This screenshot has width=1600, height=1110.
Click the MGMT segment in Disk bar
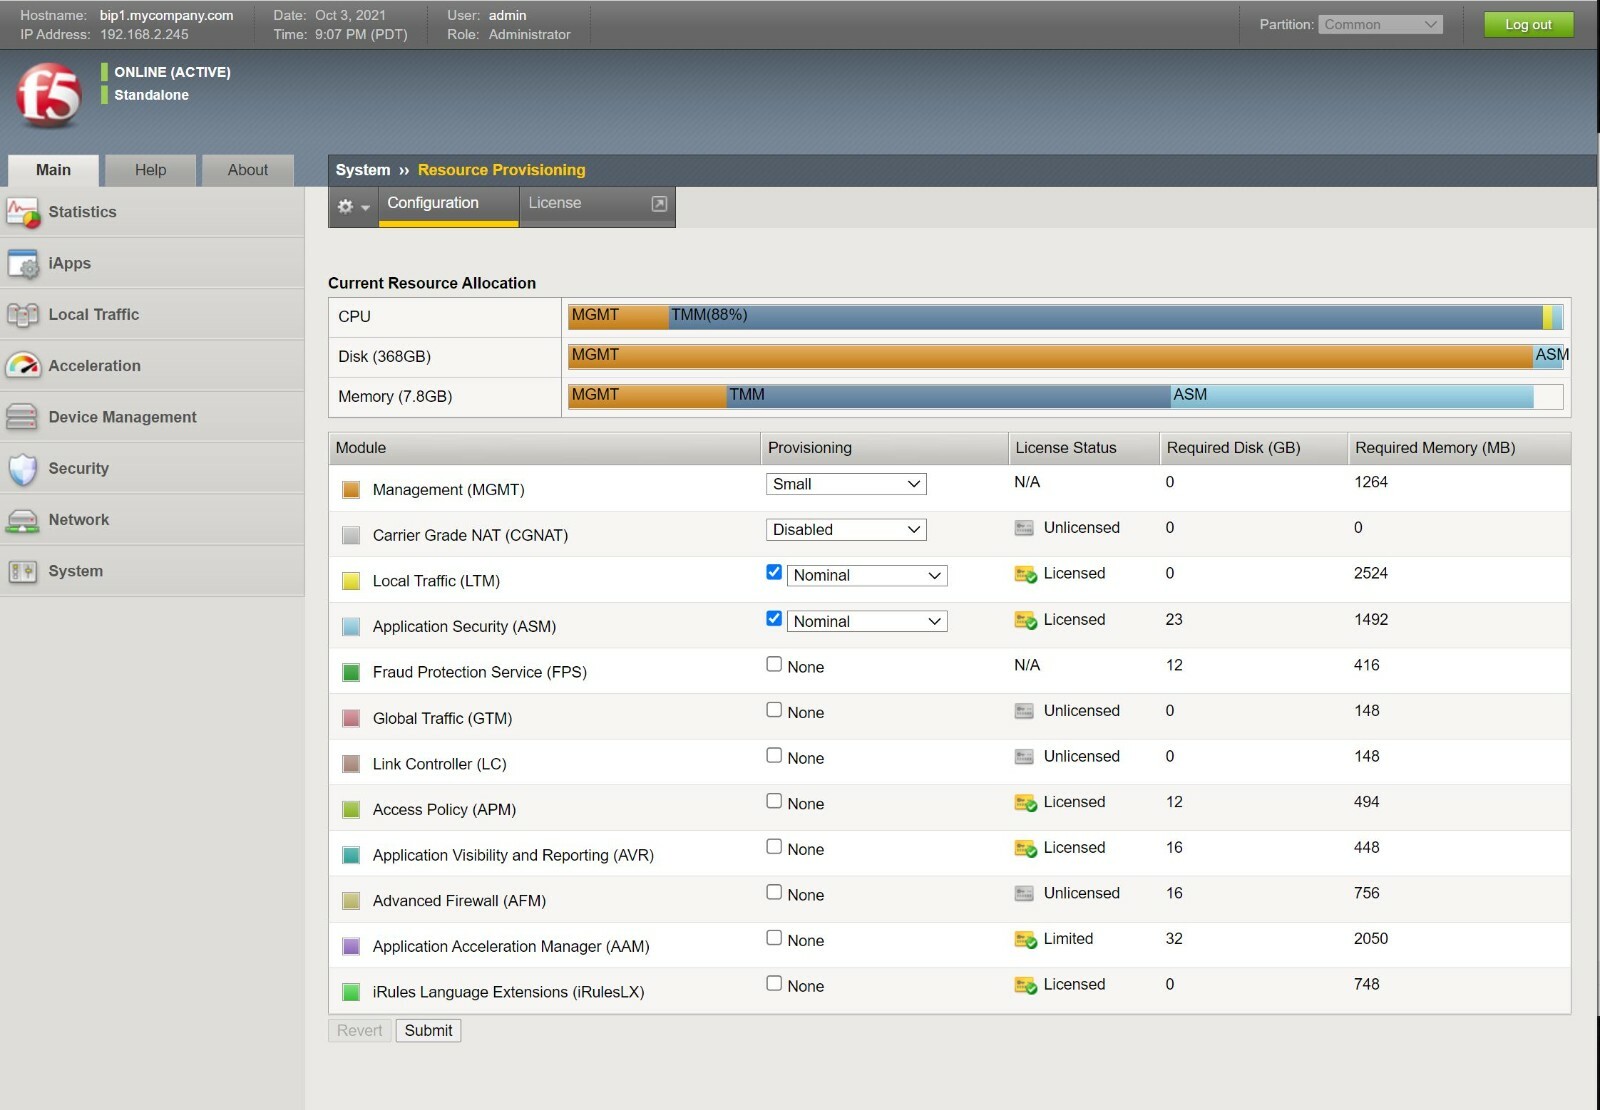pyautogui.click(x=1051, y=356)
